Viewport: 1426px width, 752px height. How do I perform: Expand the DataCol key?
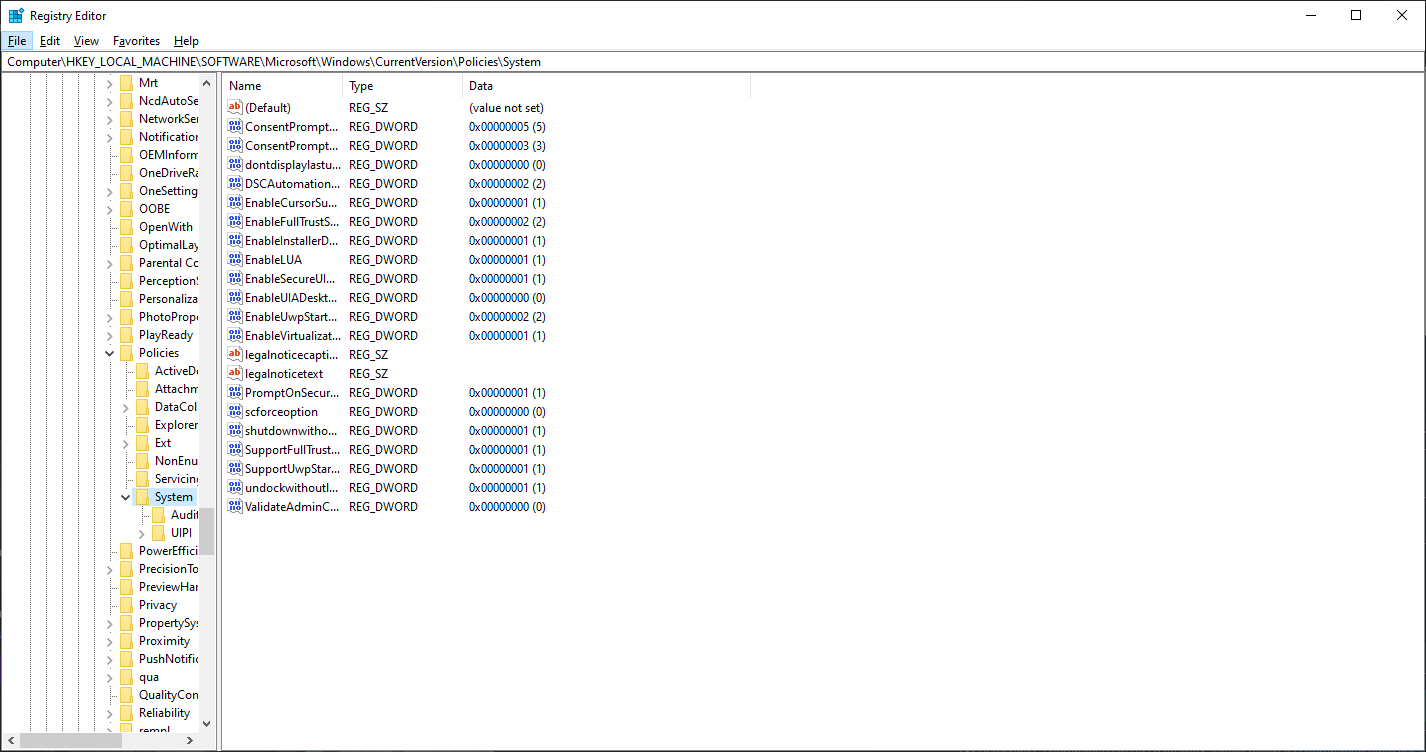[x=126, y=407]
